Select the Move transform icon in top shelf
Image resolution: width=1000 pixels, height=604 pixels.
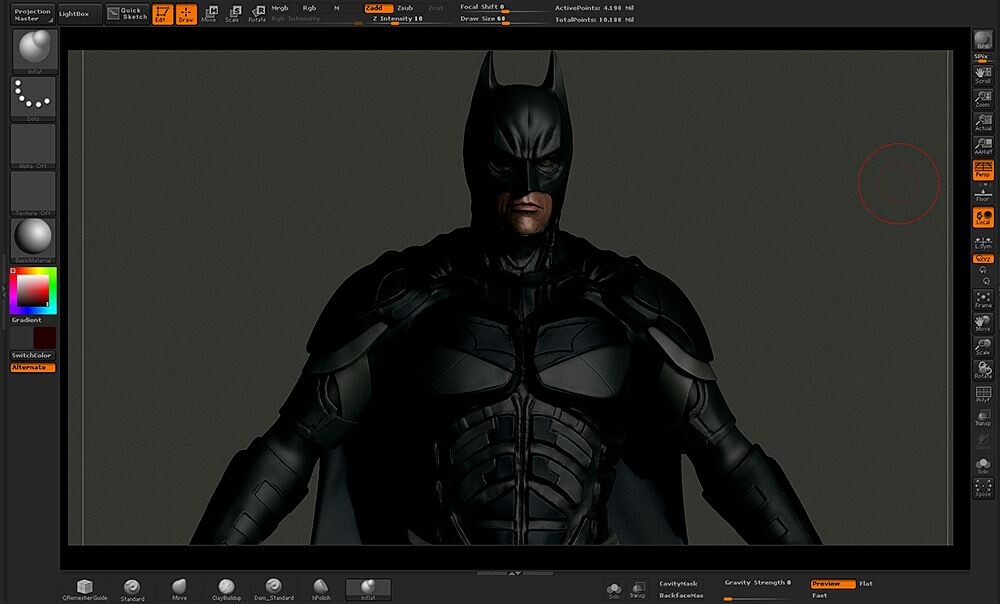point(209,15)
